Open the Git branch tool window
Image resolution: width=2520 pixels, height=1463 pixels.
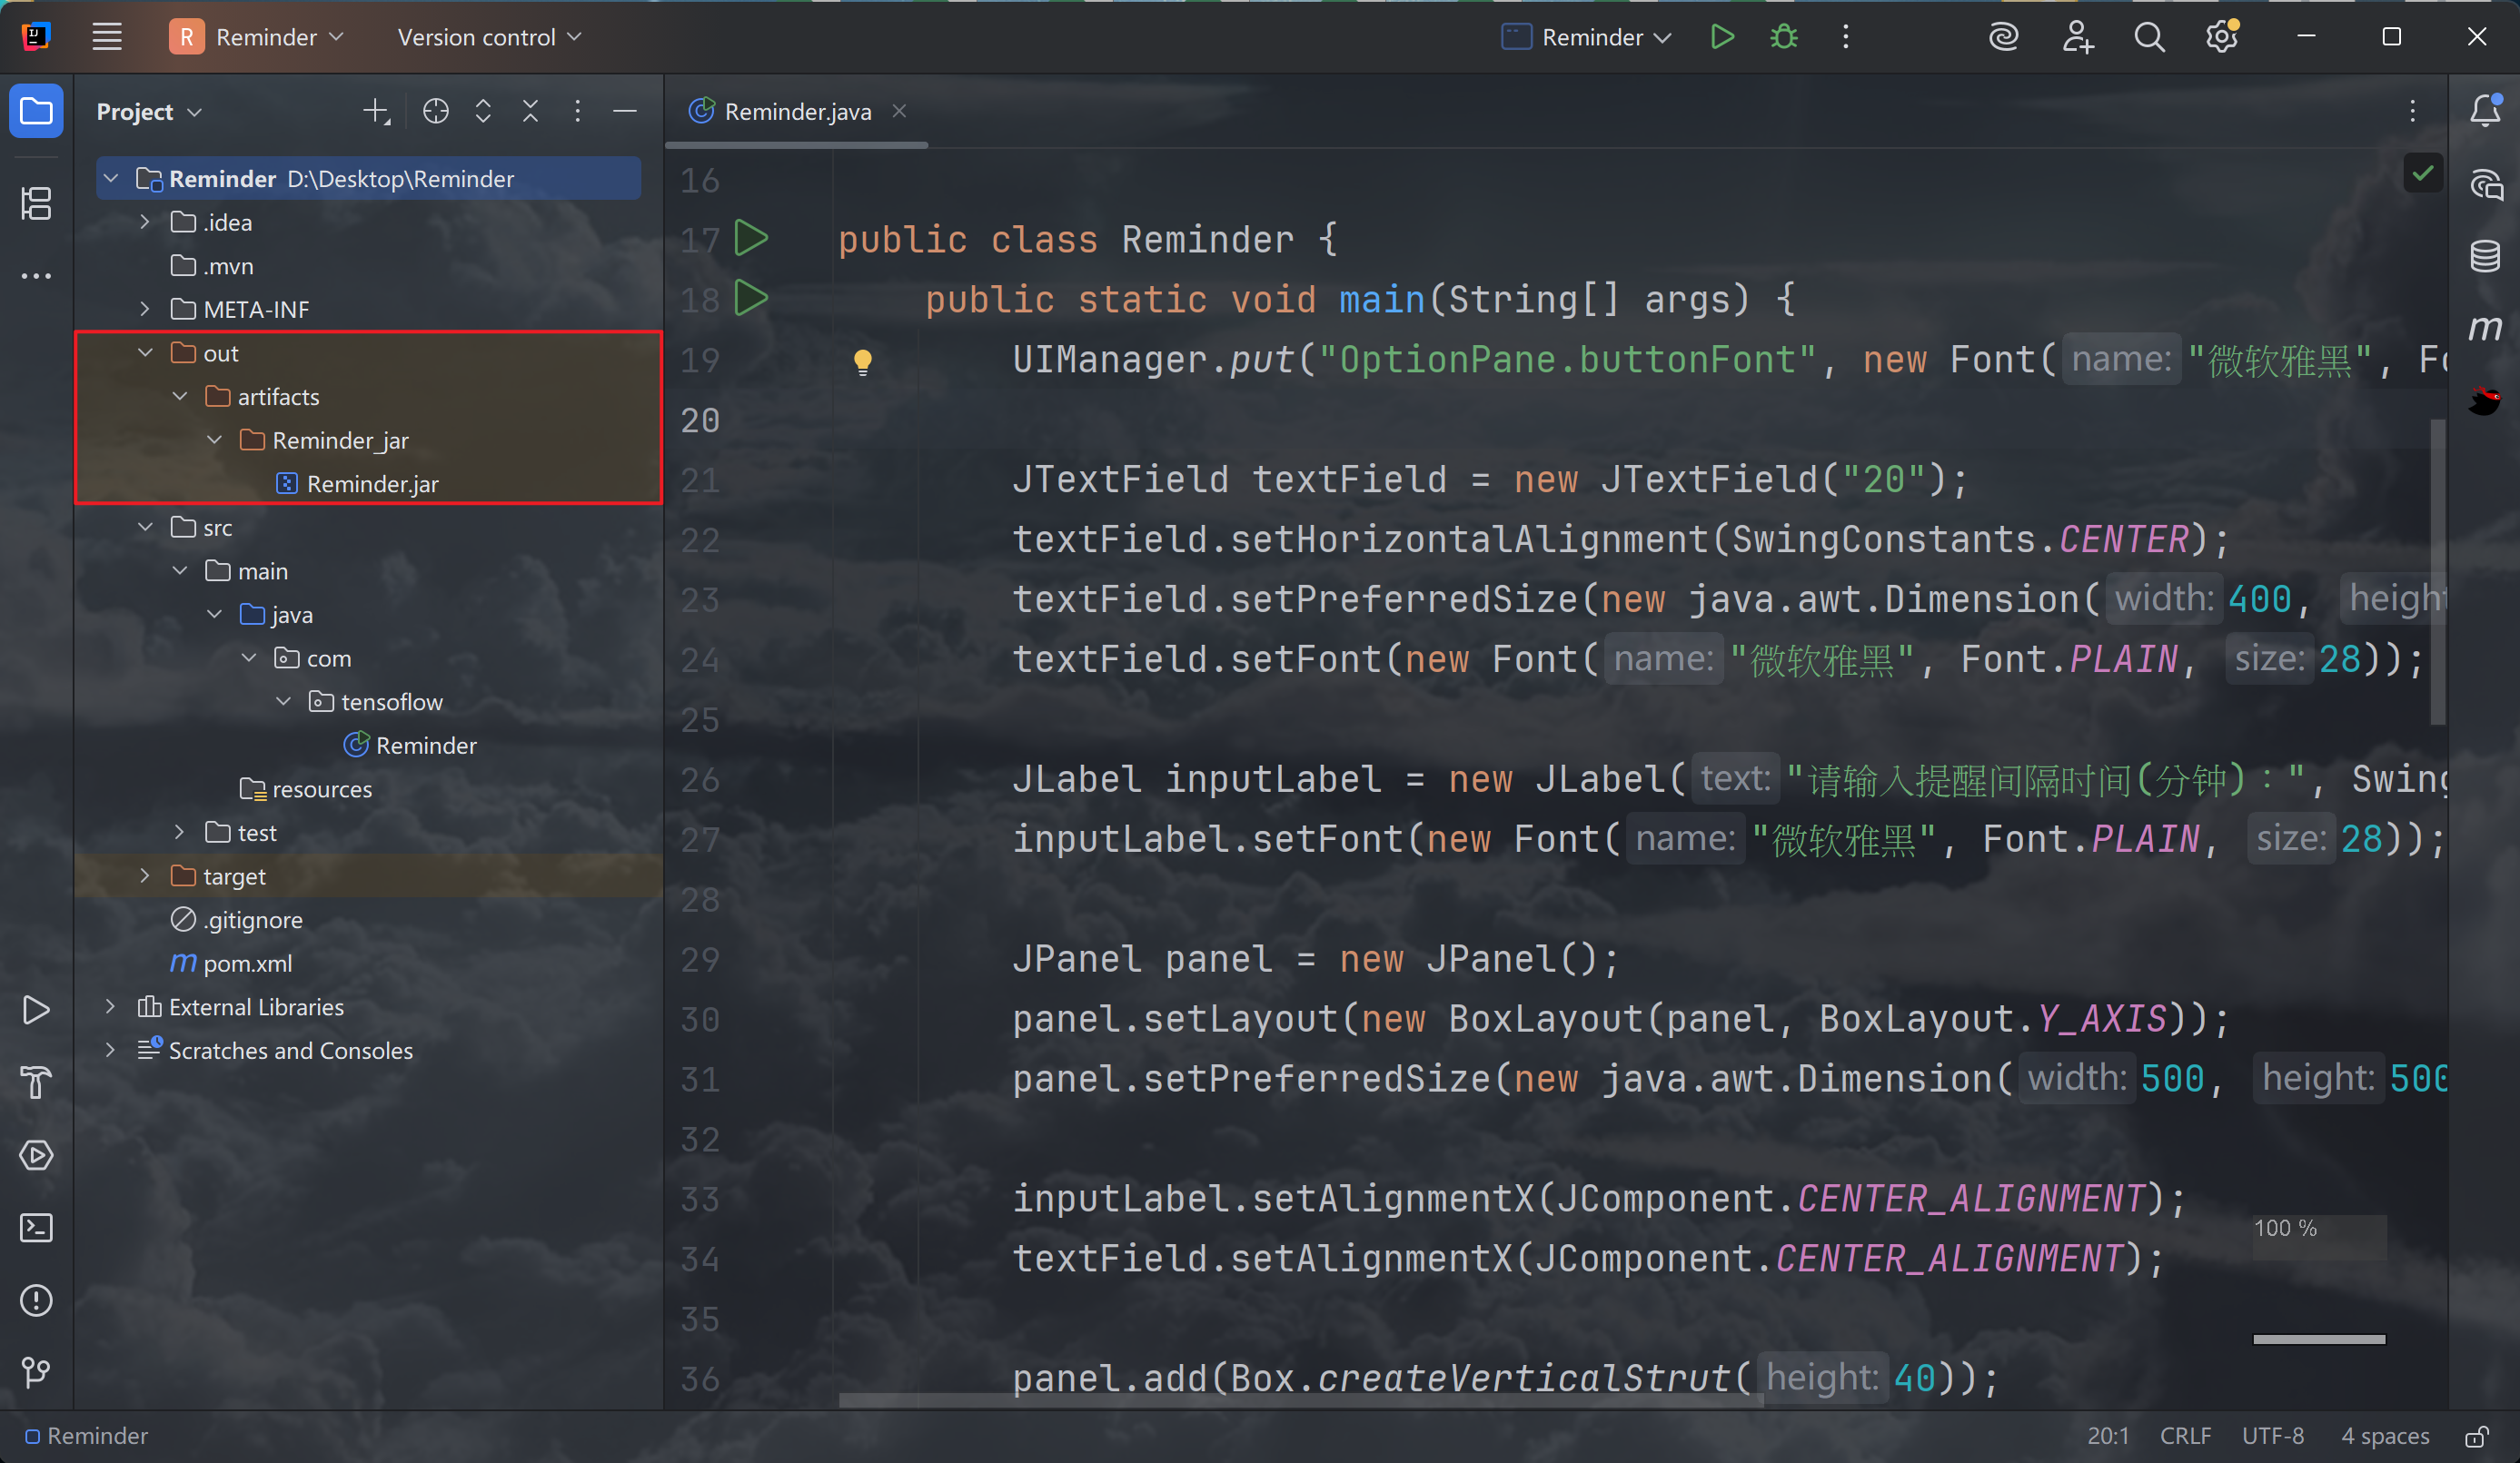pyautogui.click(x=36, y=1372)
